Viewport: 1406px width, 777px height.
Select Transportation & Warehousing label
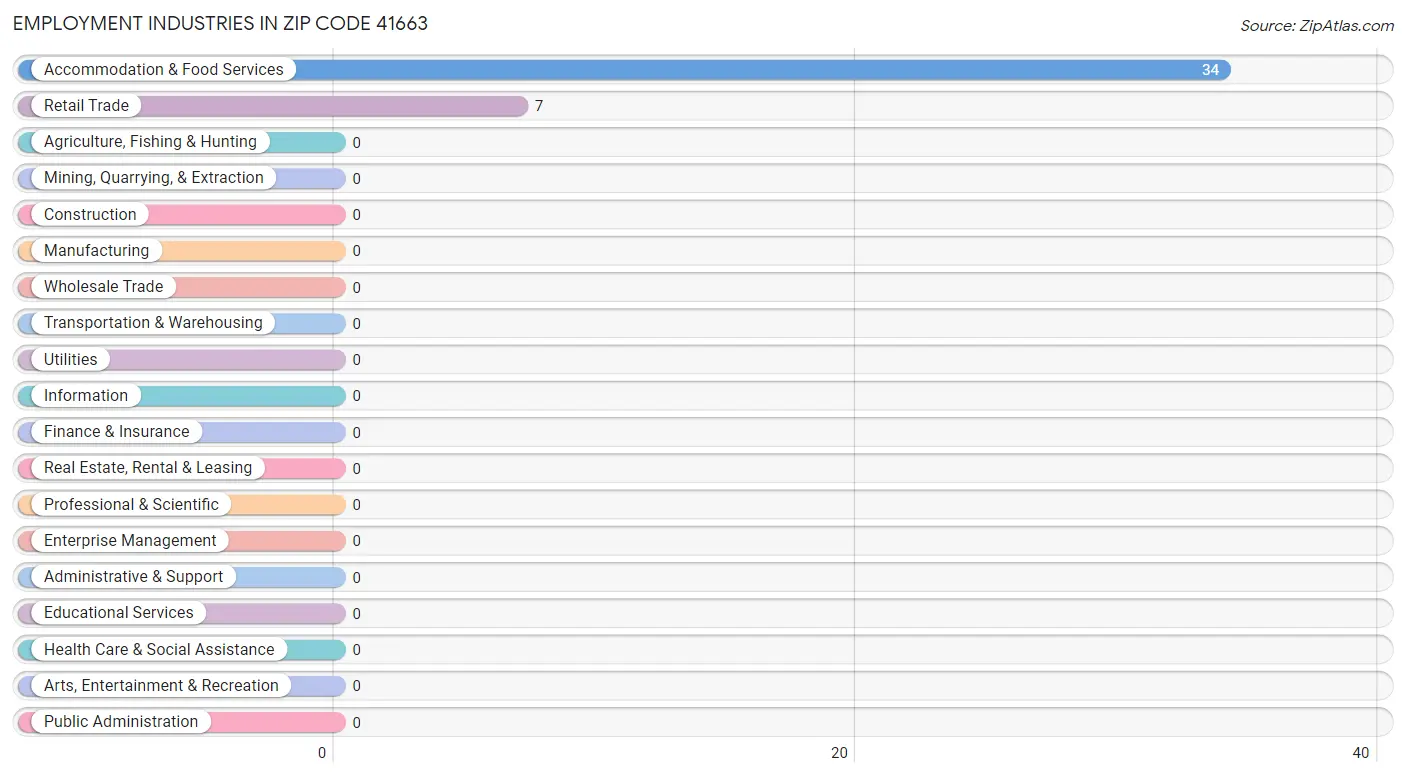coord(153,323)
